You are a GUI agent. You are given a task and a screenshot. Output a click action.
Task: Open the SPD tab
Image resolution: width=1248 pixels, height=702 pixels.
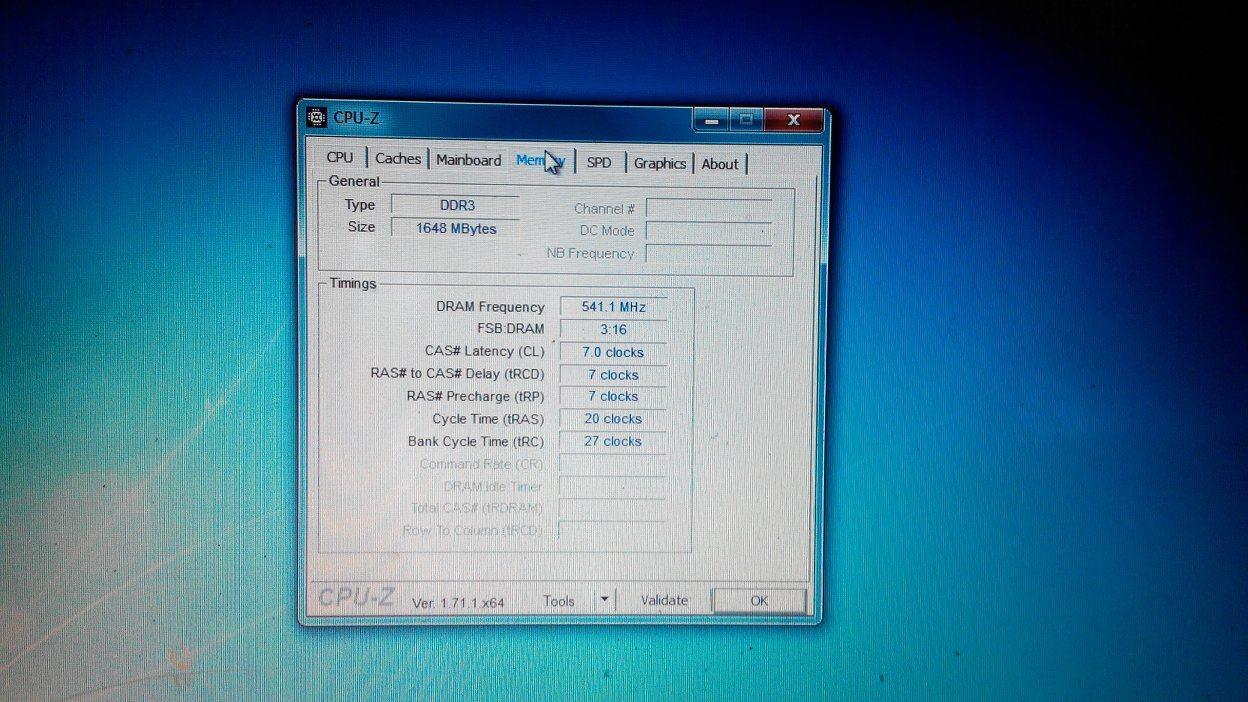(599, 162)
